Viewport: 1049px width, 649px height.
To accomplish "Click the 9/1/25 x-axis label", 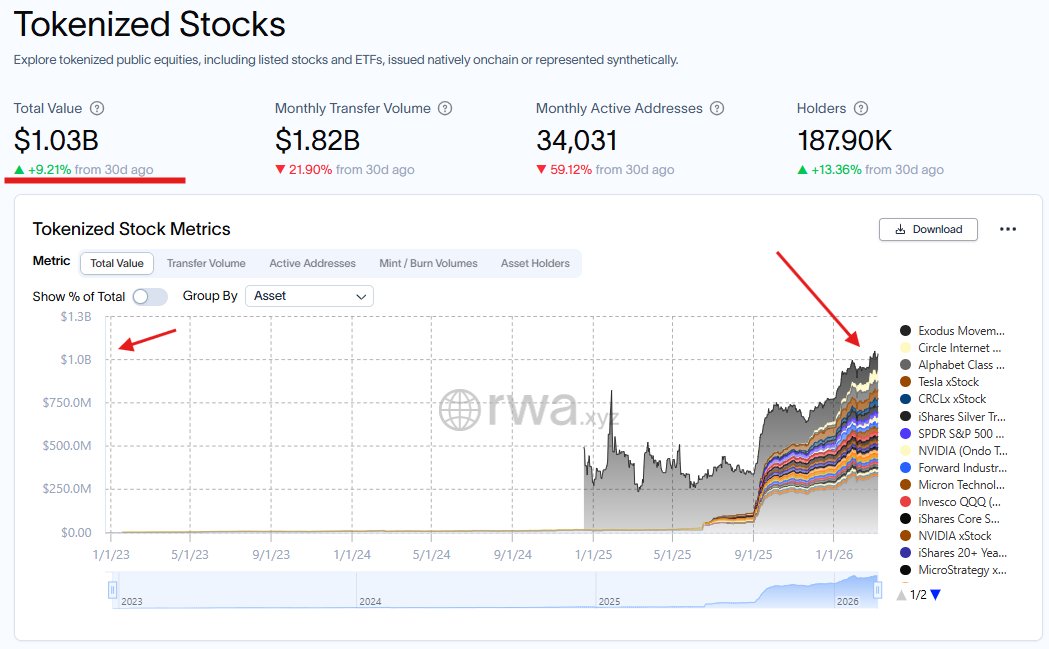I will tap(753, 555).
